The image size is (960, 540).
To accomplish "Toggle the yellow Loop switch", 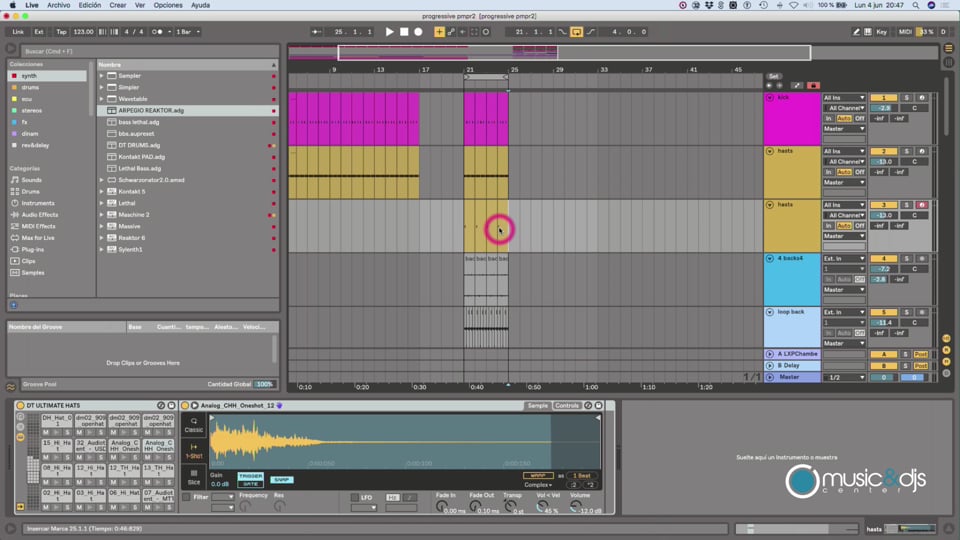I will point(577,32).
